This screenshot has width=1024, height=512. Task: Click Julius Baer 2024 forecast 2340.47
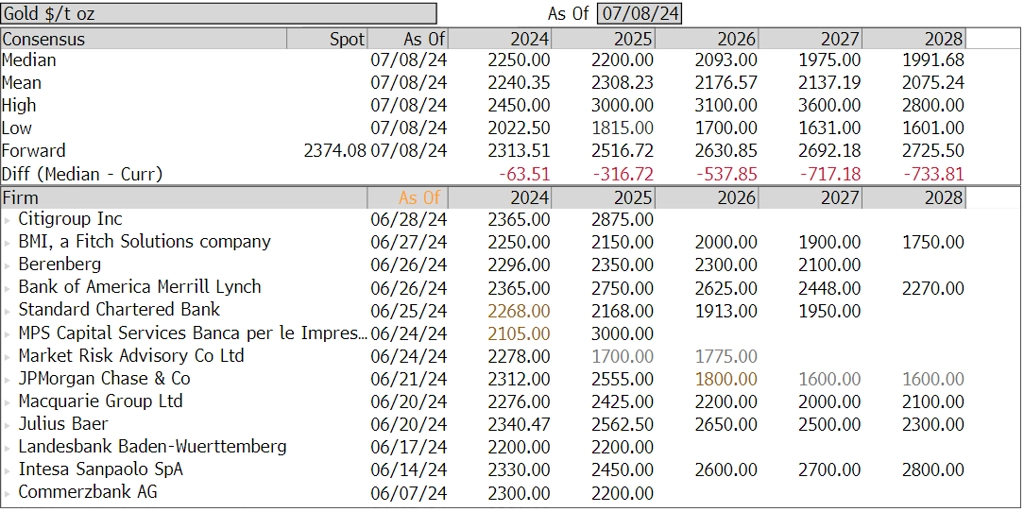click(x=519, y=424)
